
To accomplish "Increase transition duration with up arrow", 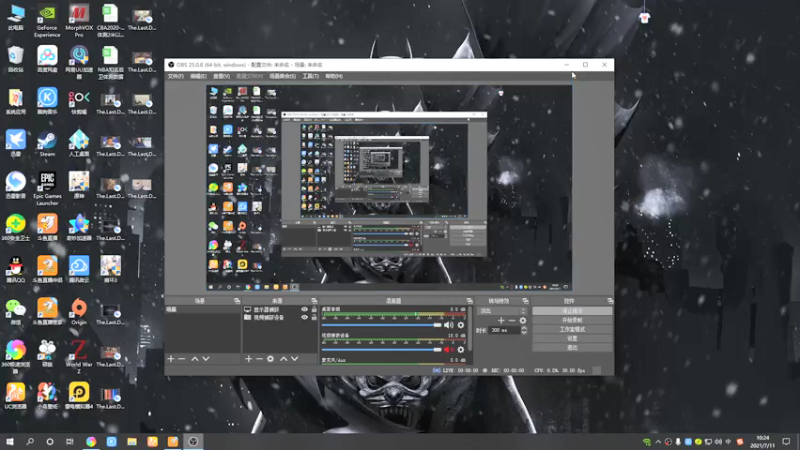I will coord(523,328).
